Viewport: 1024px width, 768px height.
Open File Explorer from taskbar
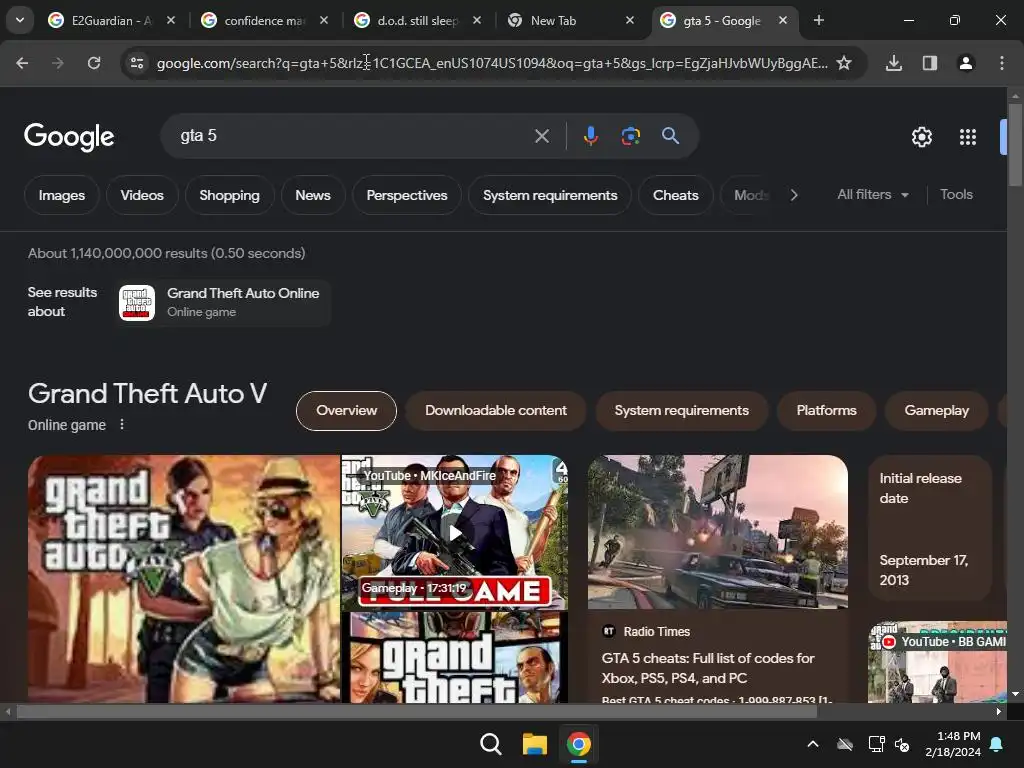[534, 744]
